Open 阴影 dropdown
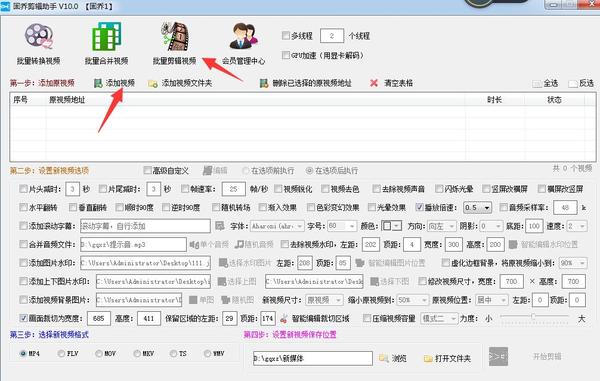Image resolution: width=600 pixels, height=381 pixels. click(x=491, y=226)
